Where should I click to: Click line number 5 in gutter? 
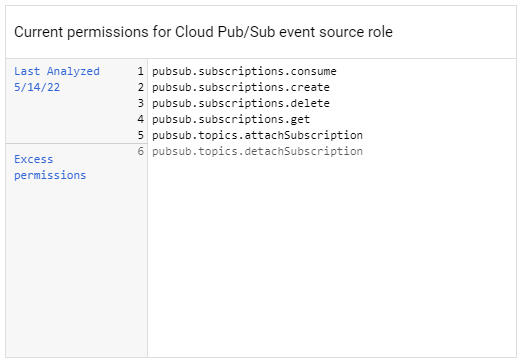click(x=141, y=135)
